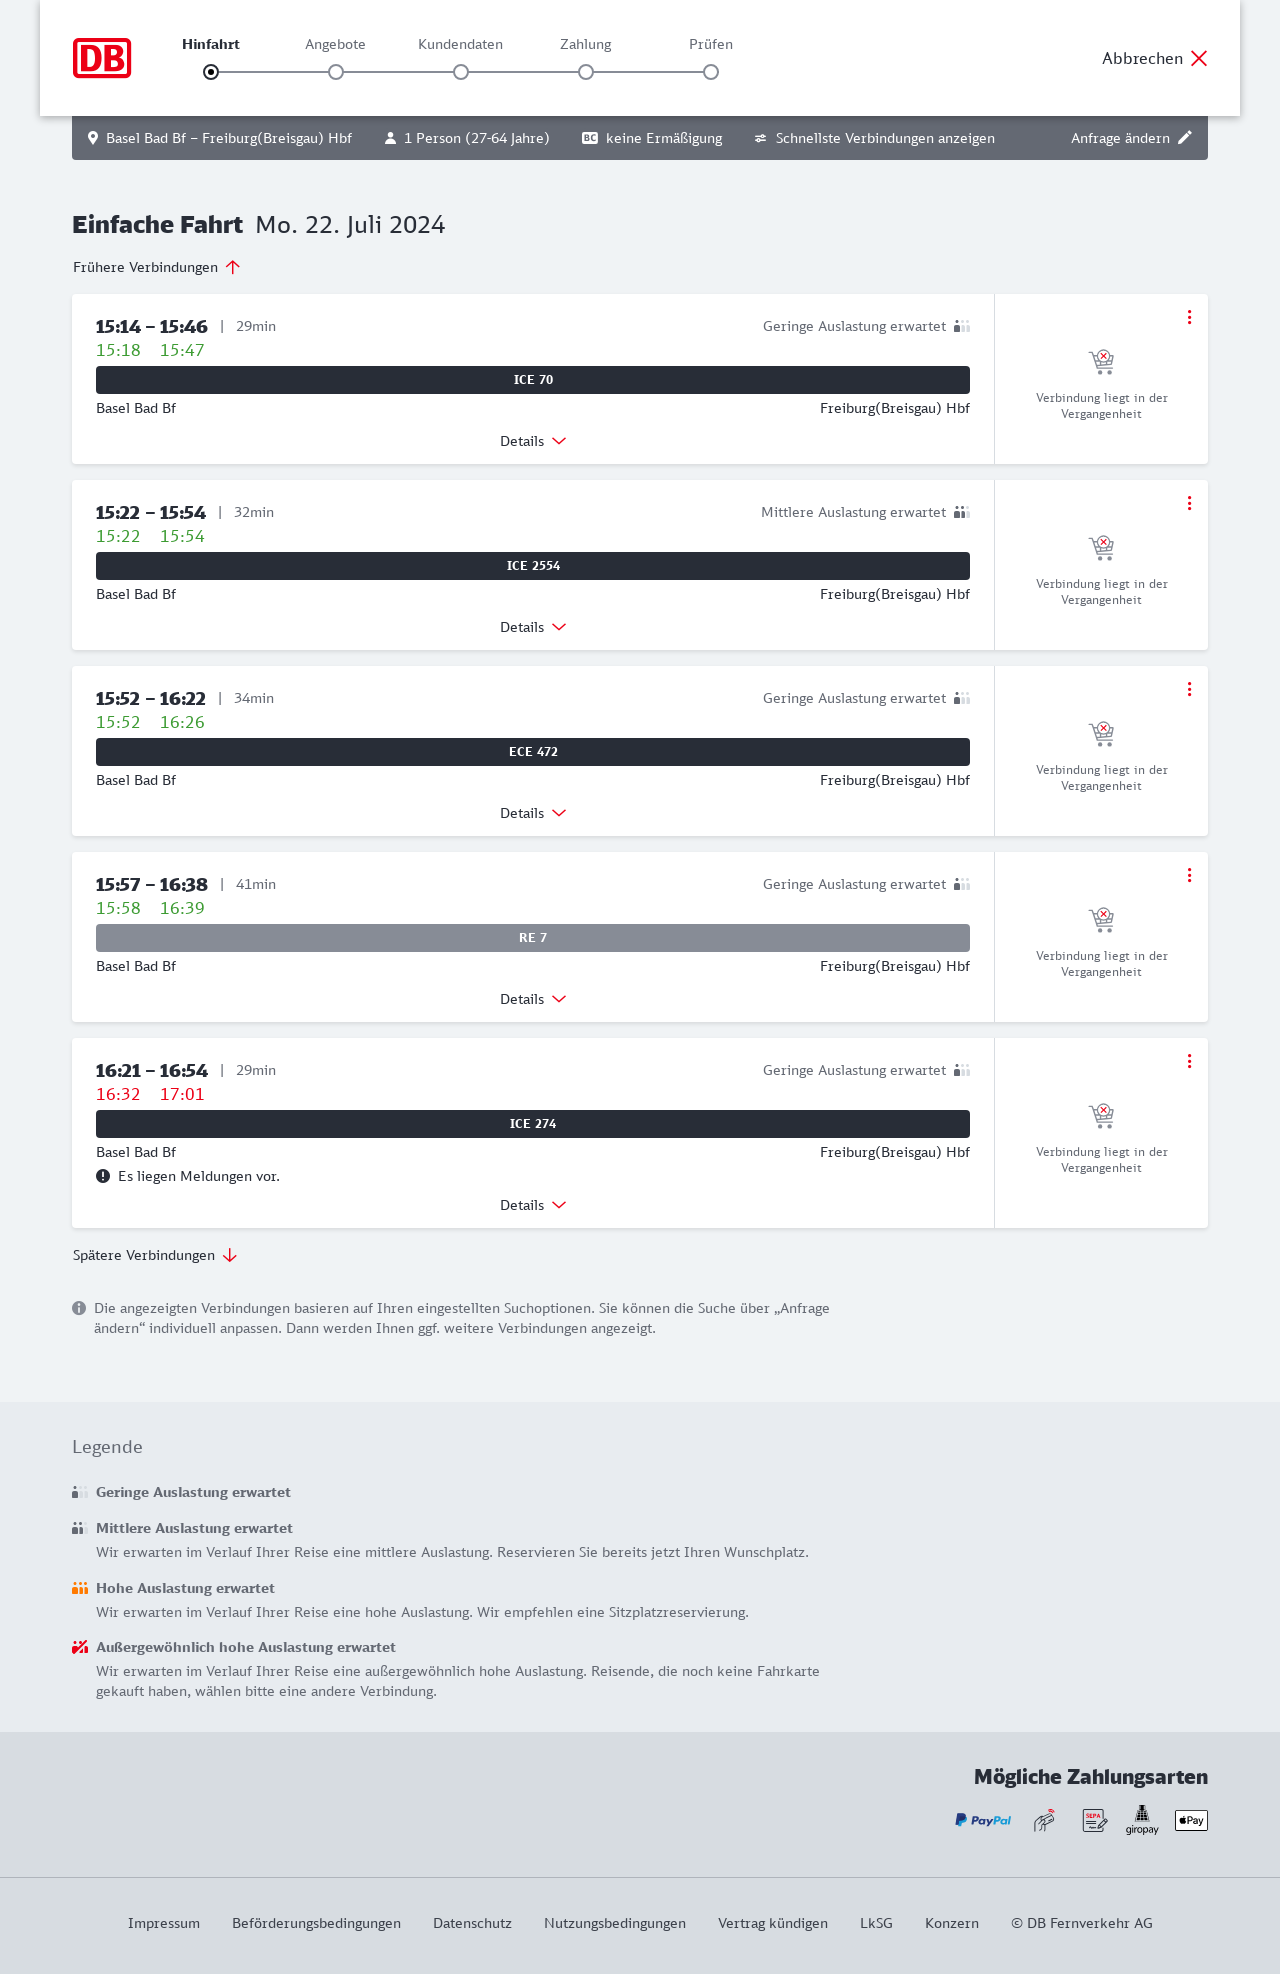Load Spätere Verbindungen
This screenshot has height=1974, width=1280.
tap(155, 1255)
